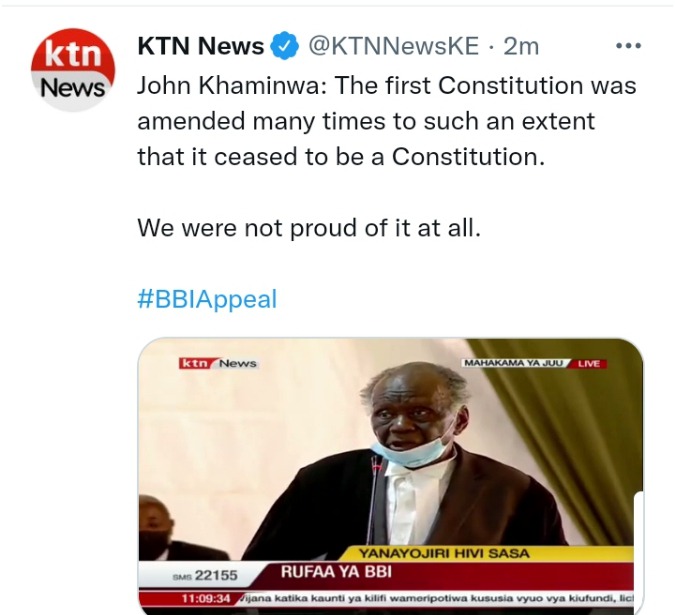
Task: Open the KTN News display name
Action: [201, 46]
